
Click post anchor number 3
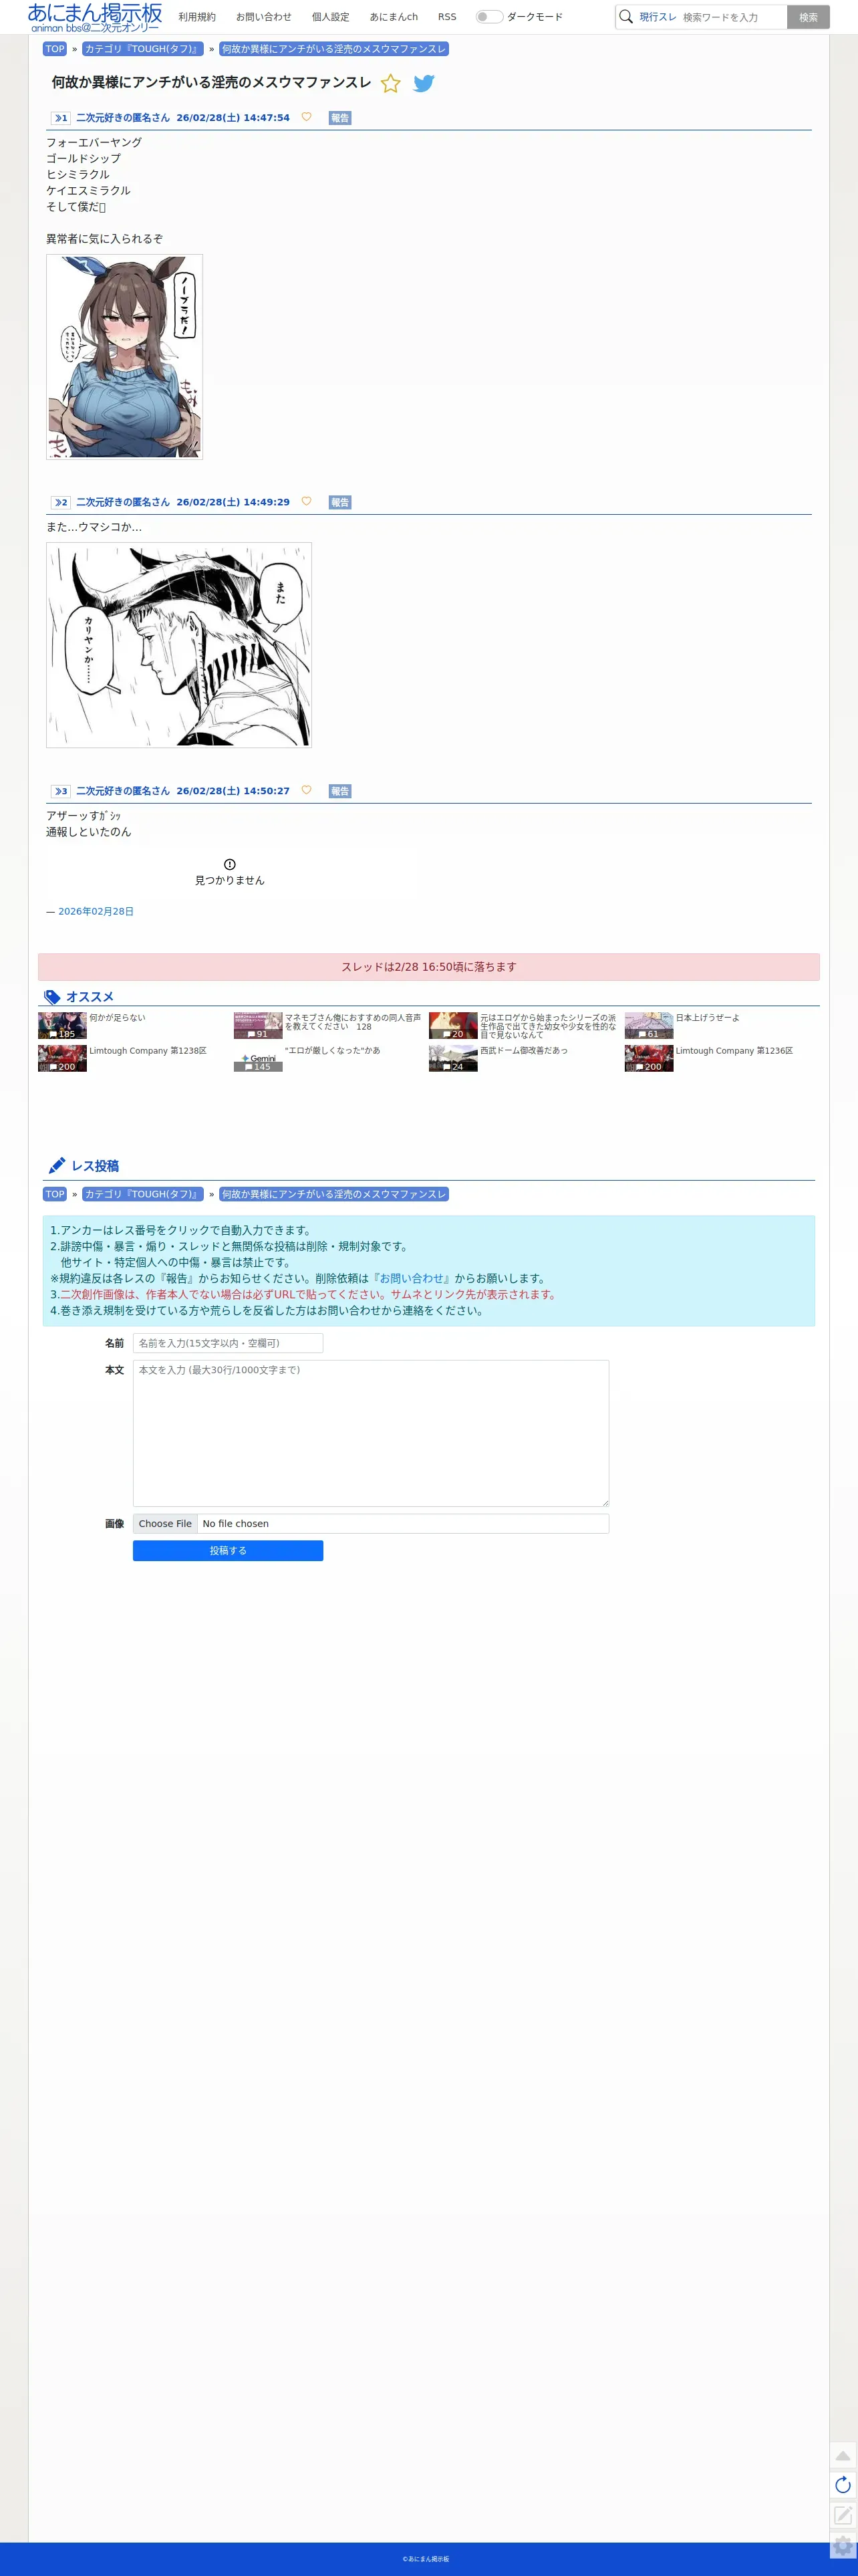click(61, 791)
